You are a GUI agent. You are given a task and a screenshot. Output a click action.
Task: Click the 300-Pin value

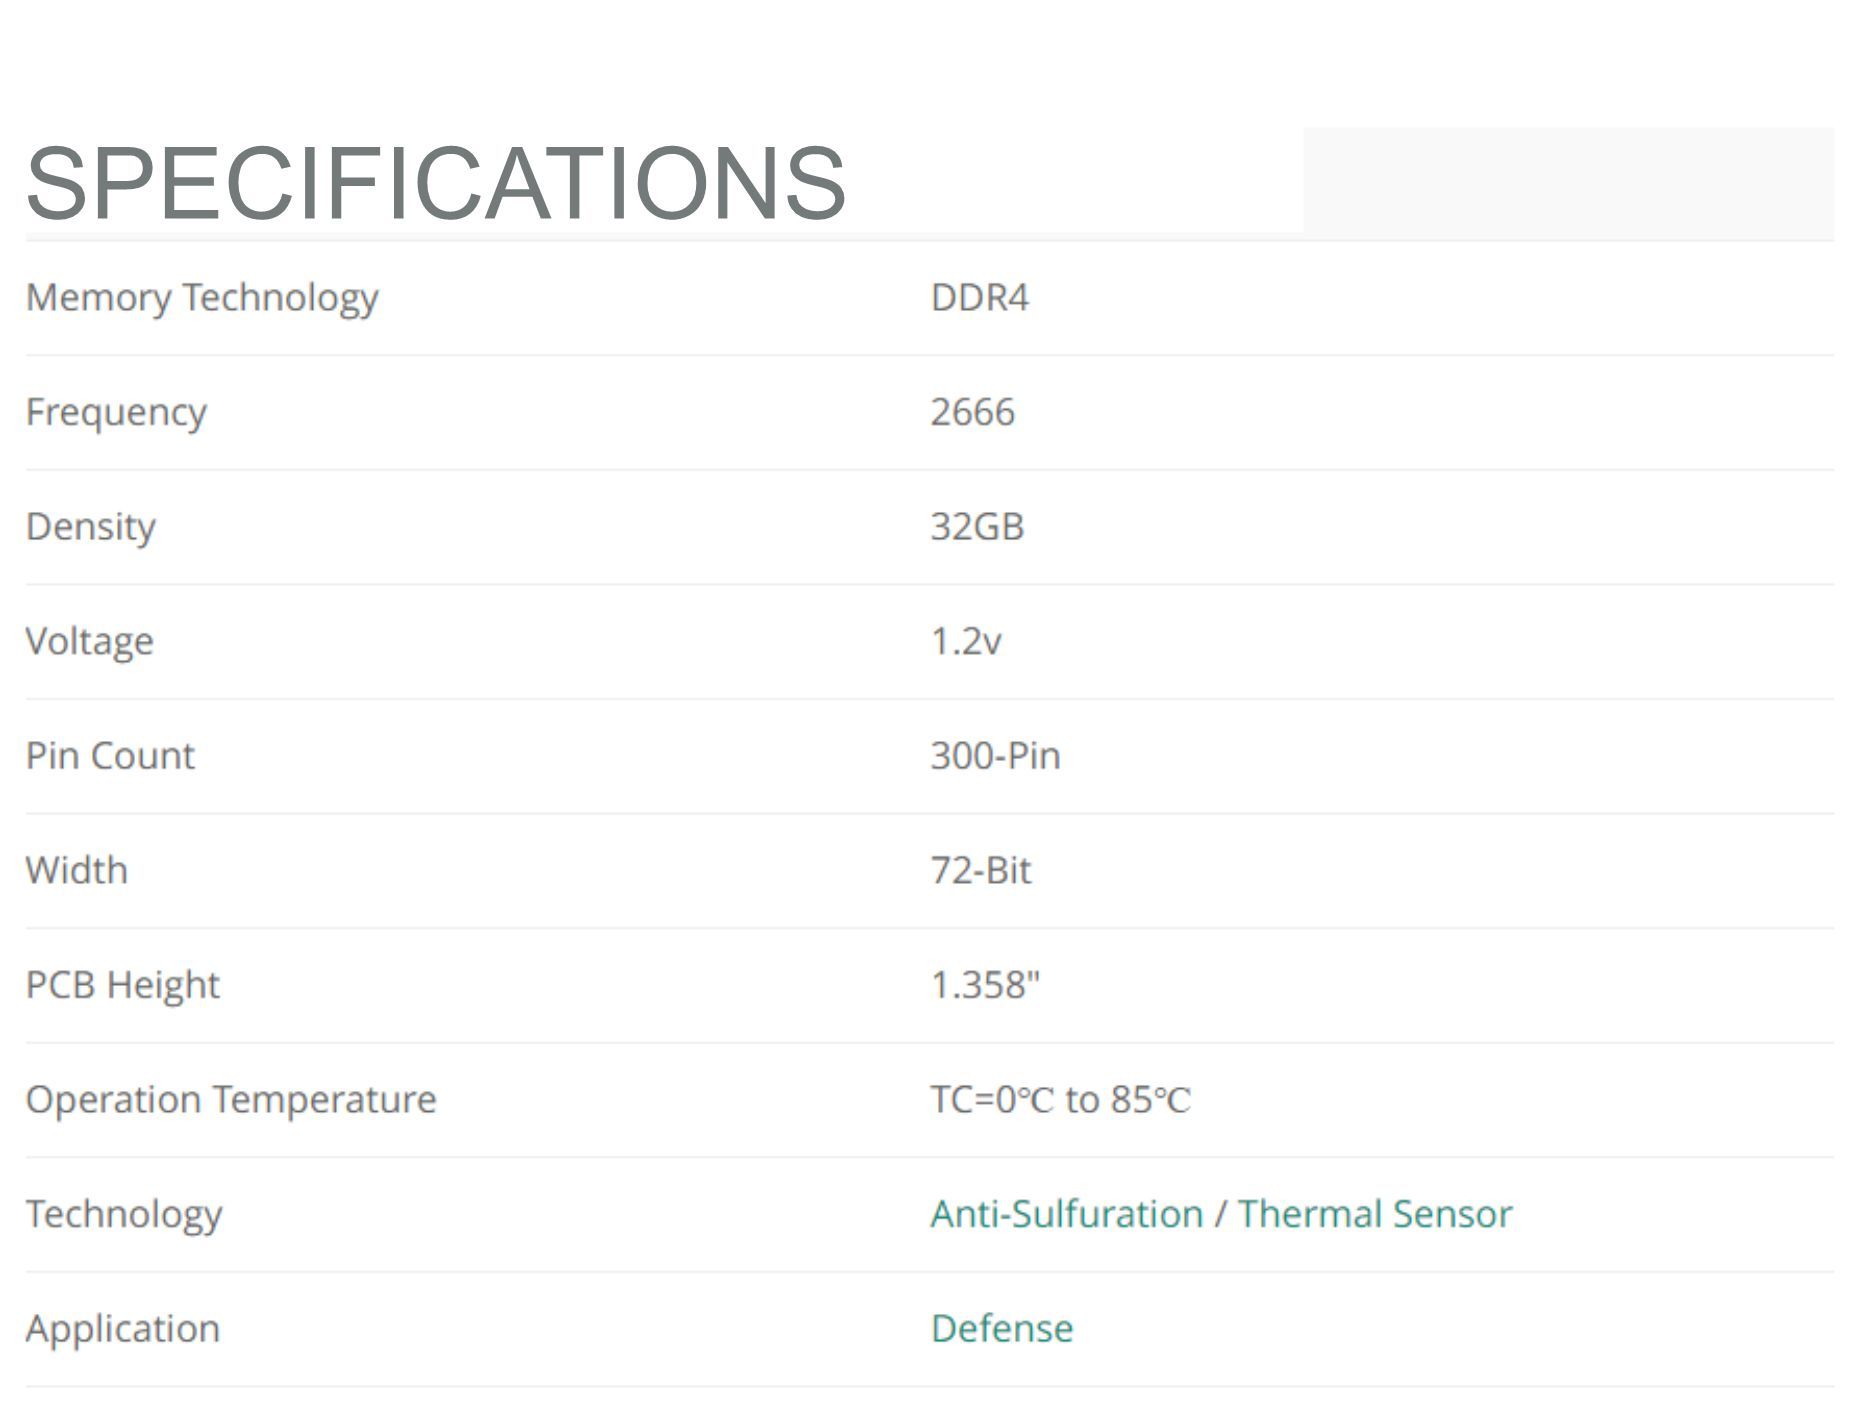point(995,756)
